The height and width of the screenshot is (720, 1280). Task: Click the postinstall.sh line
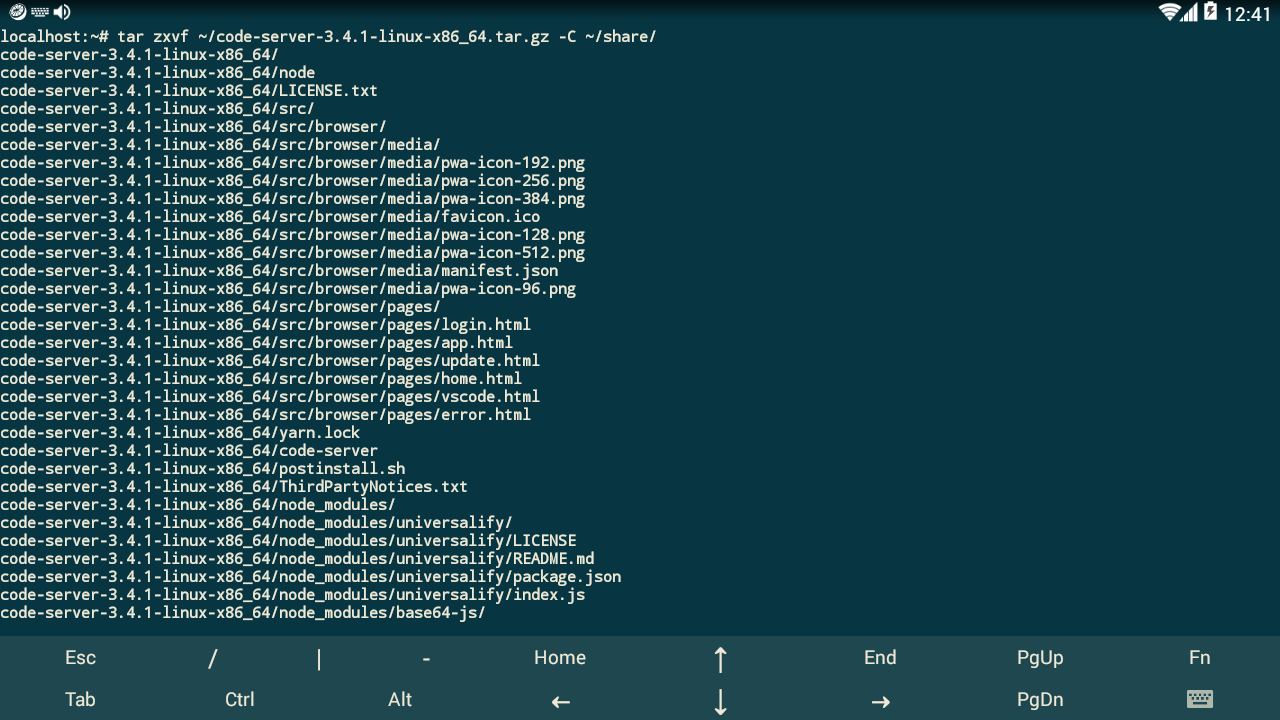[202, 468]
